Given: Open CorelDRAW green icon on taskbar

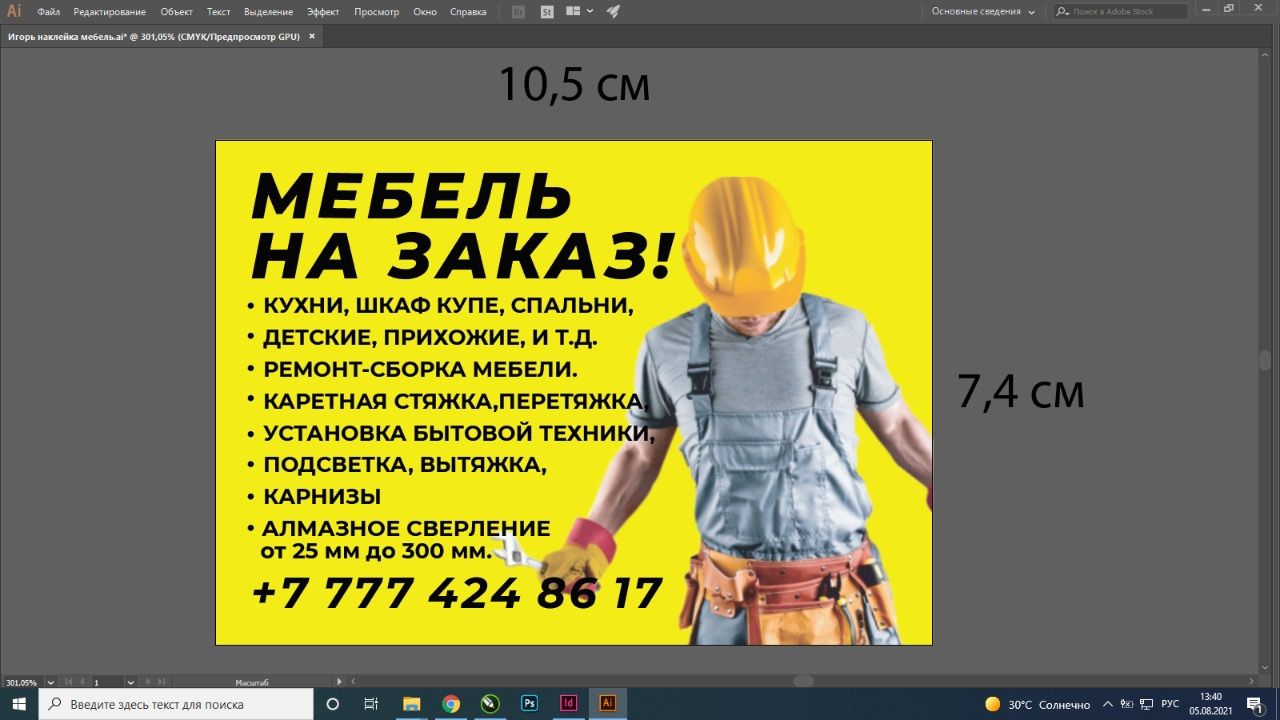Looking at the screenshot, I should pyautogui.click(x=490, y=704).
